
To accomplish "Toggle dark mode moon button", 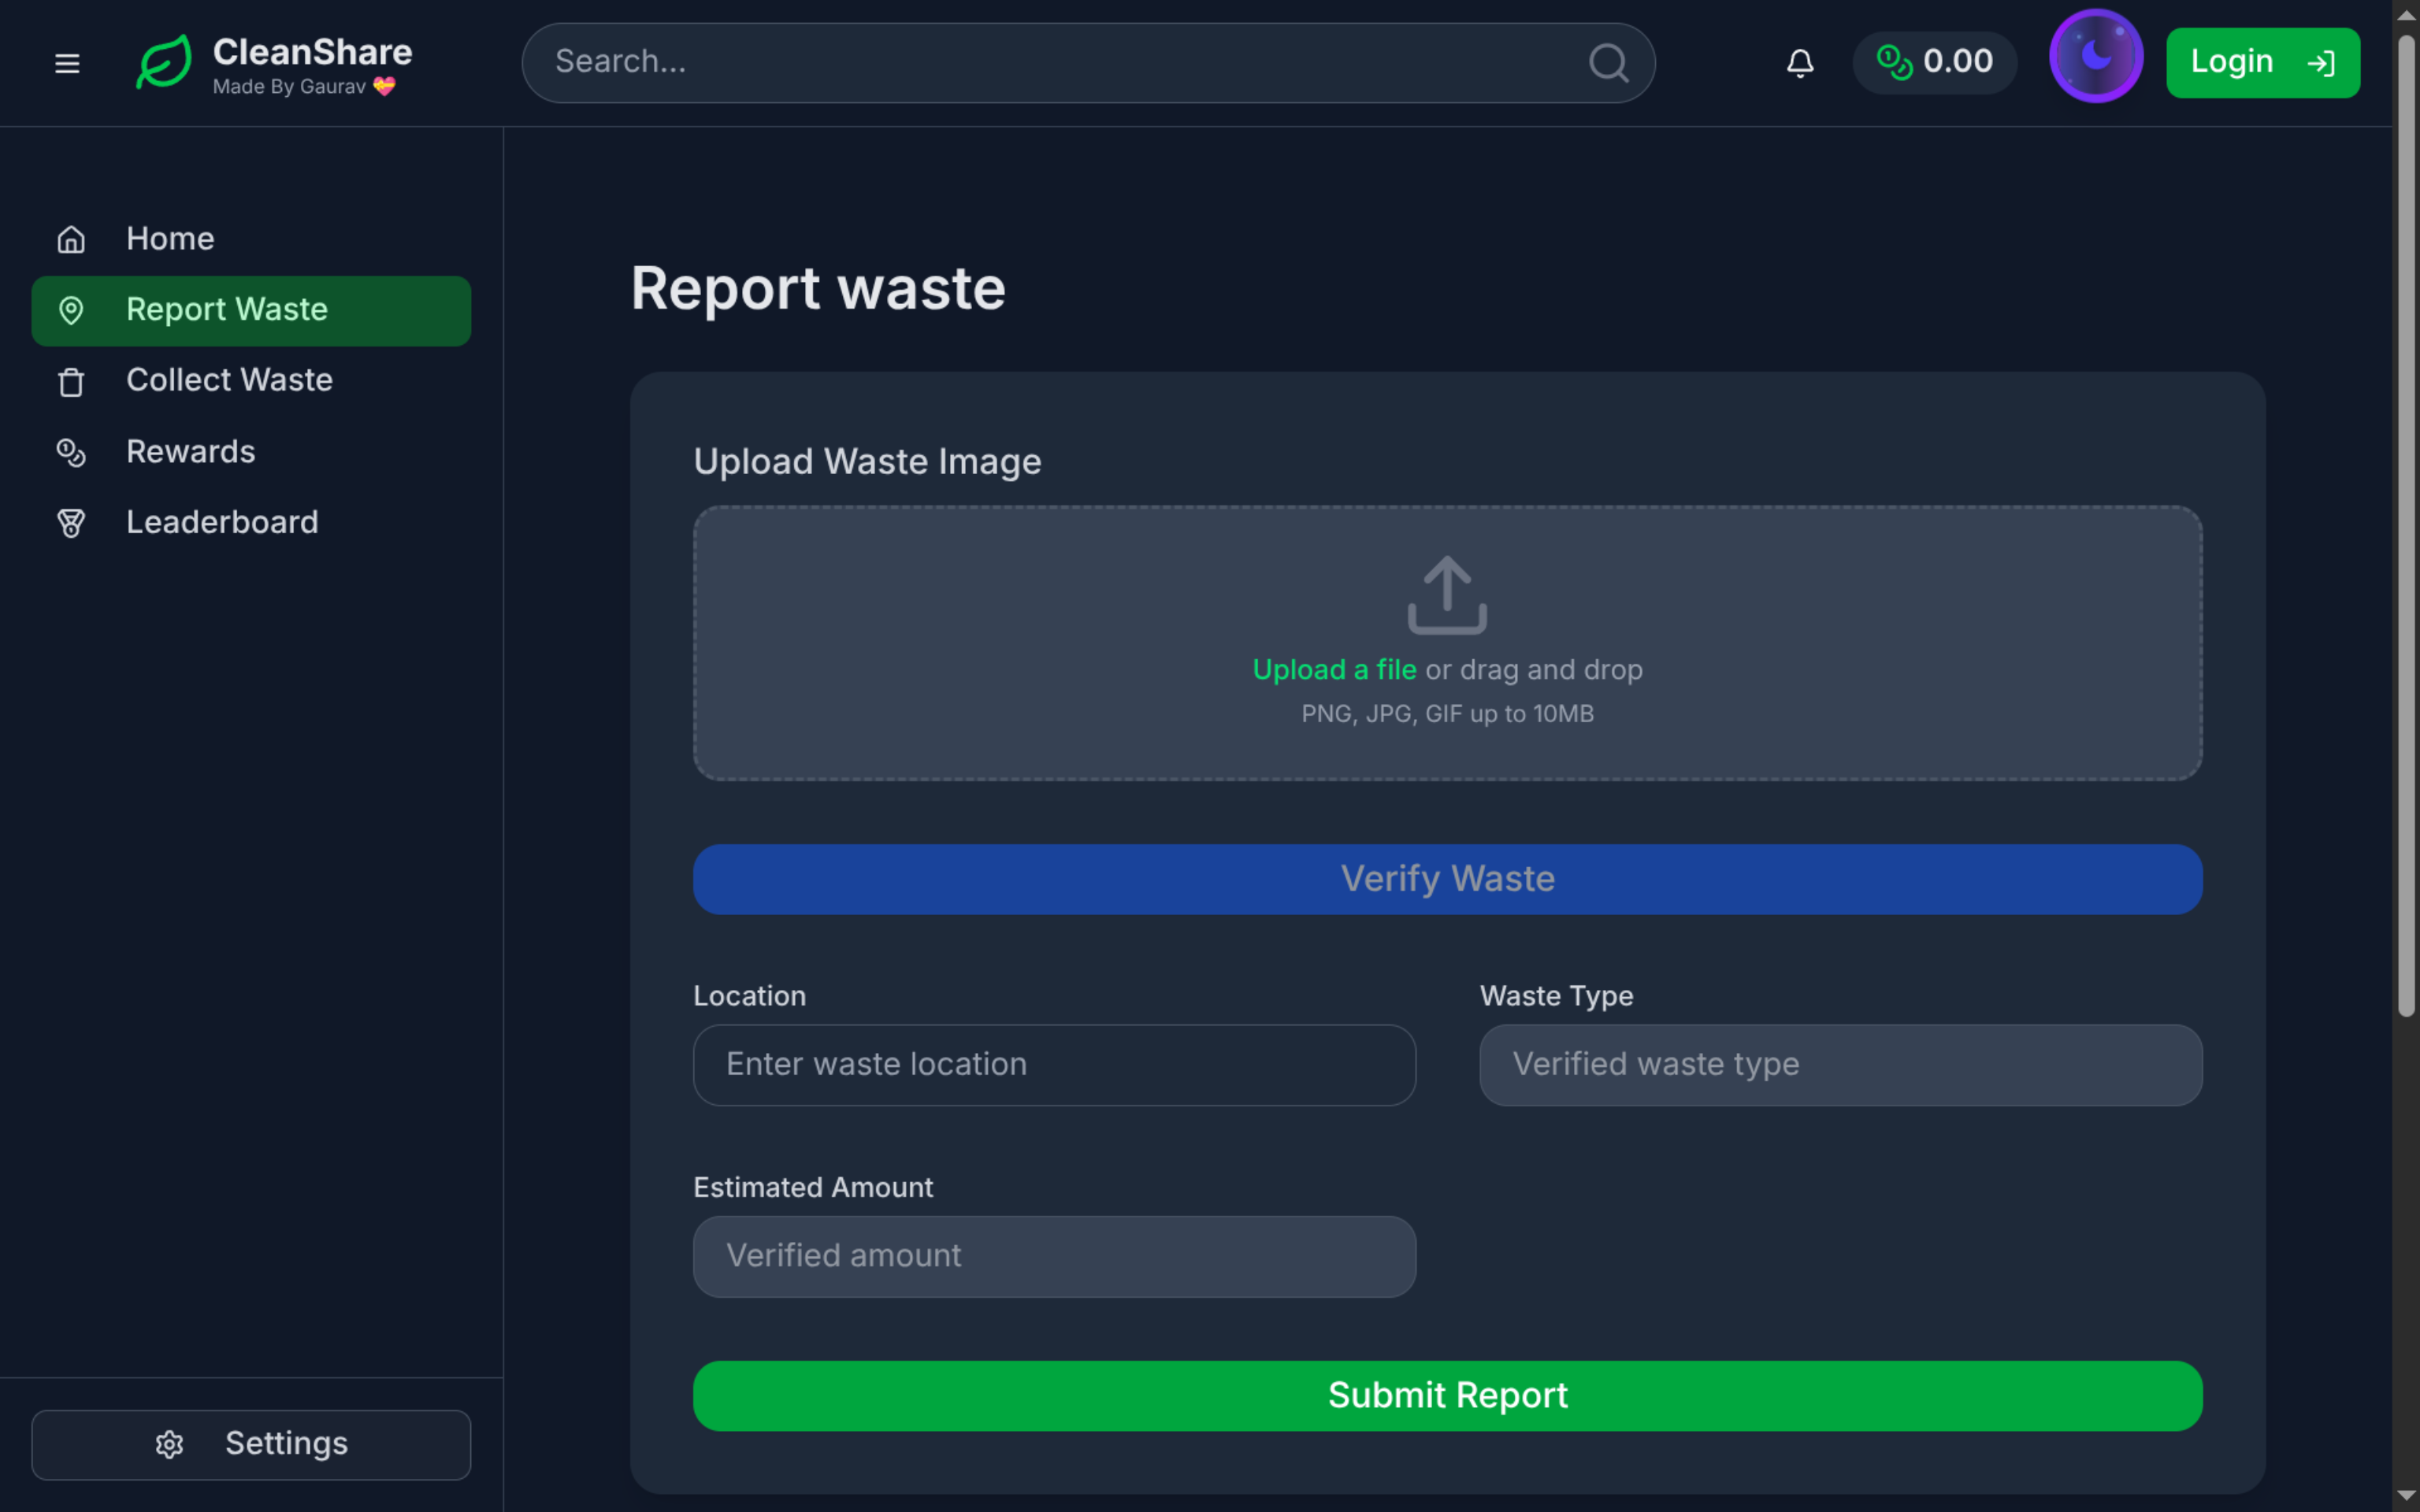I will point(2095,57).
